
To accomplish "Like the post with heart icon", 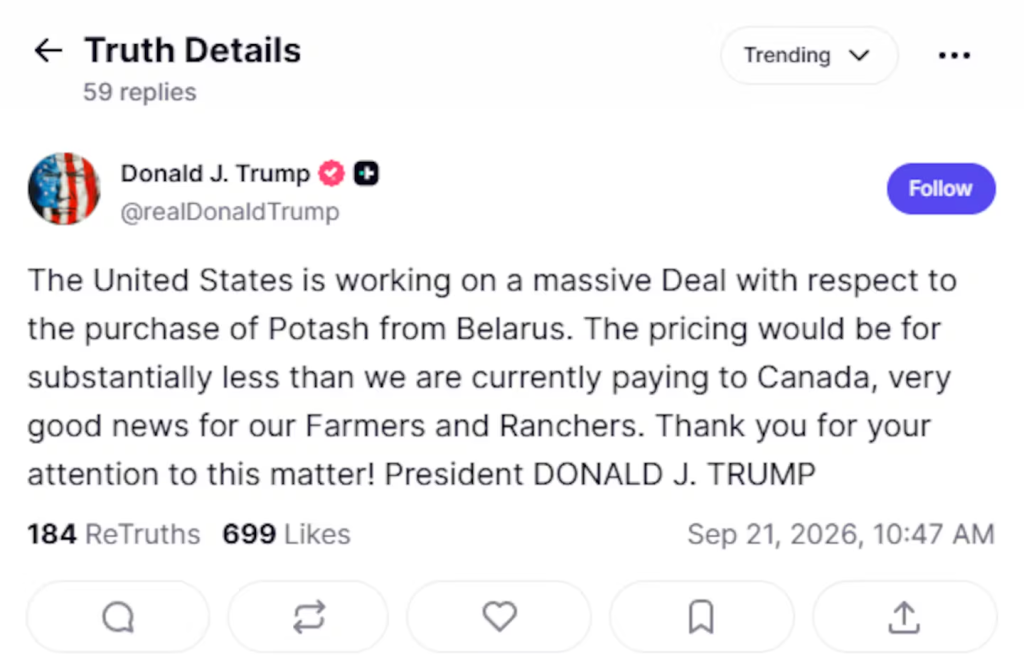I will [500, 617].
